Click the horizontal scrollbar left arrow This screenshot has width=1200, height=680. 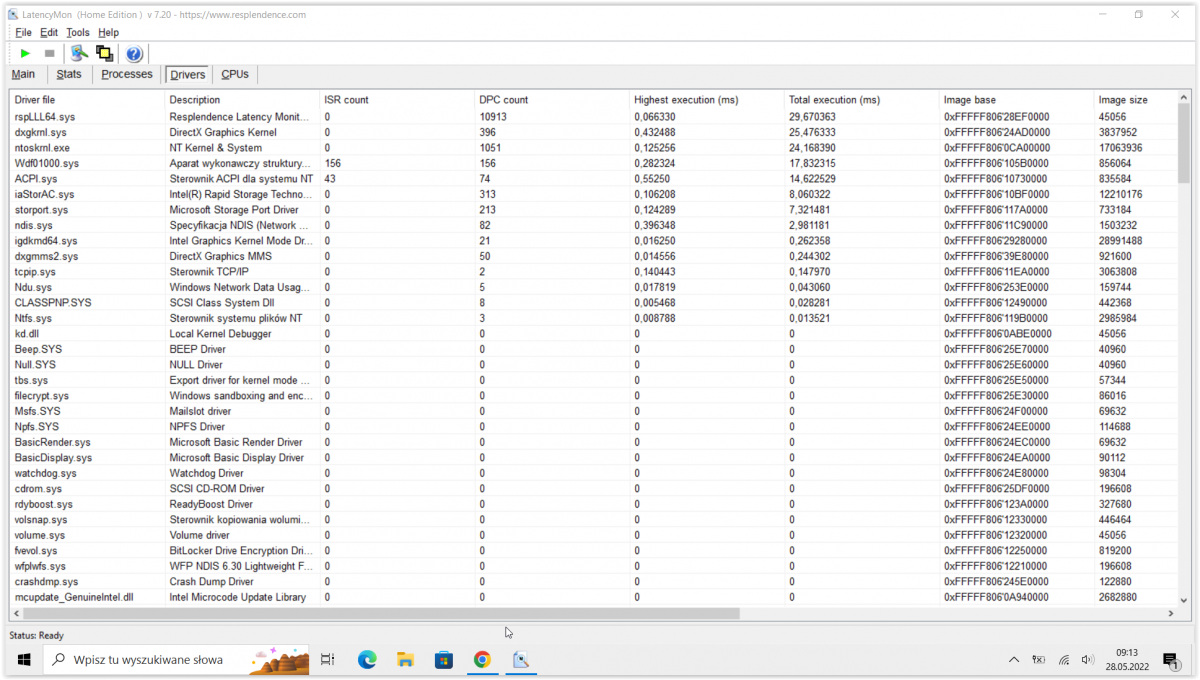click(x=16, y=613)
